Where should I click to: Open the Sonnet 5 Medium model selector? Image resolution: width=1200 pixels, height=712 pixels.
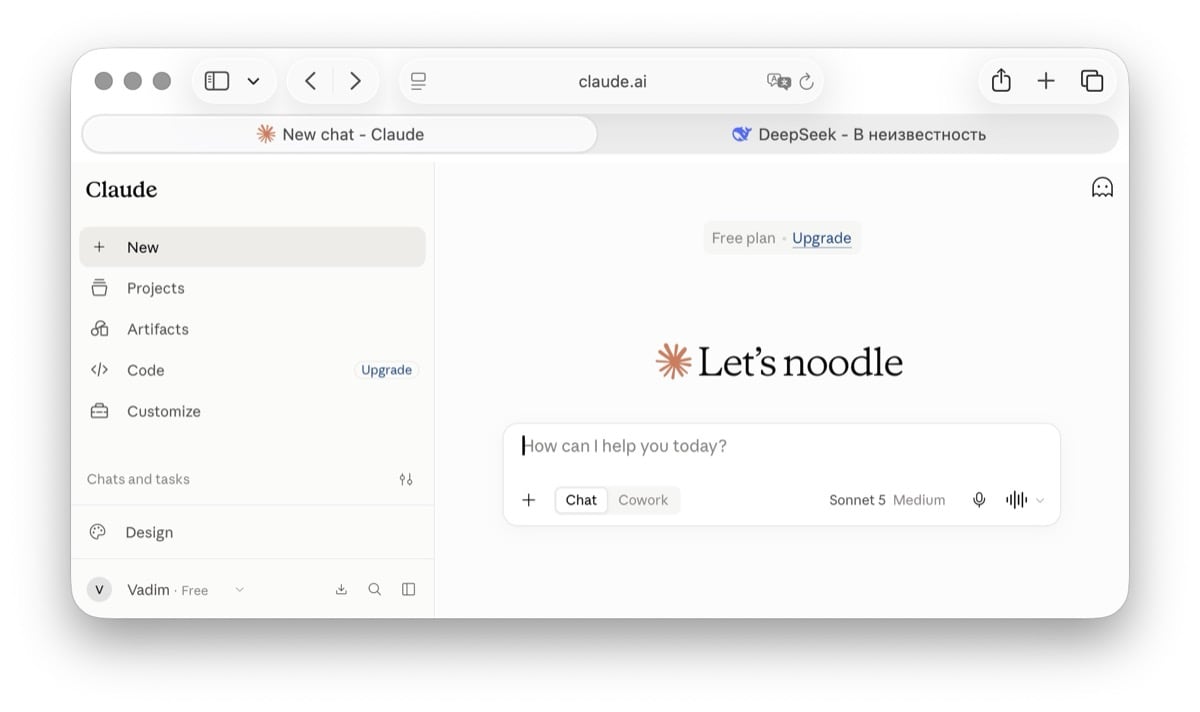tap(887, 500)
